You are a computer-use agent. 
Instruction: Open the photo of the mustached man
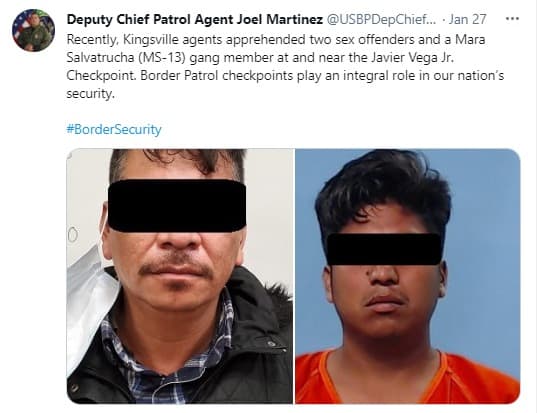tap(180, 276)
